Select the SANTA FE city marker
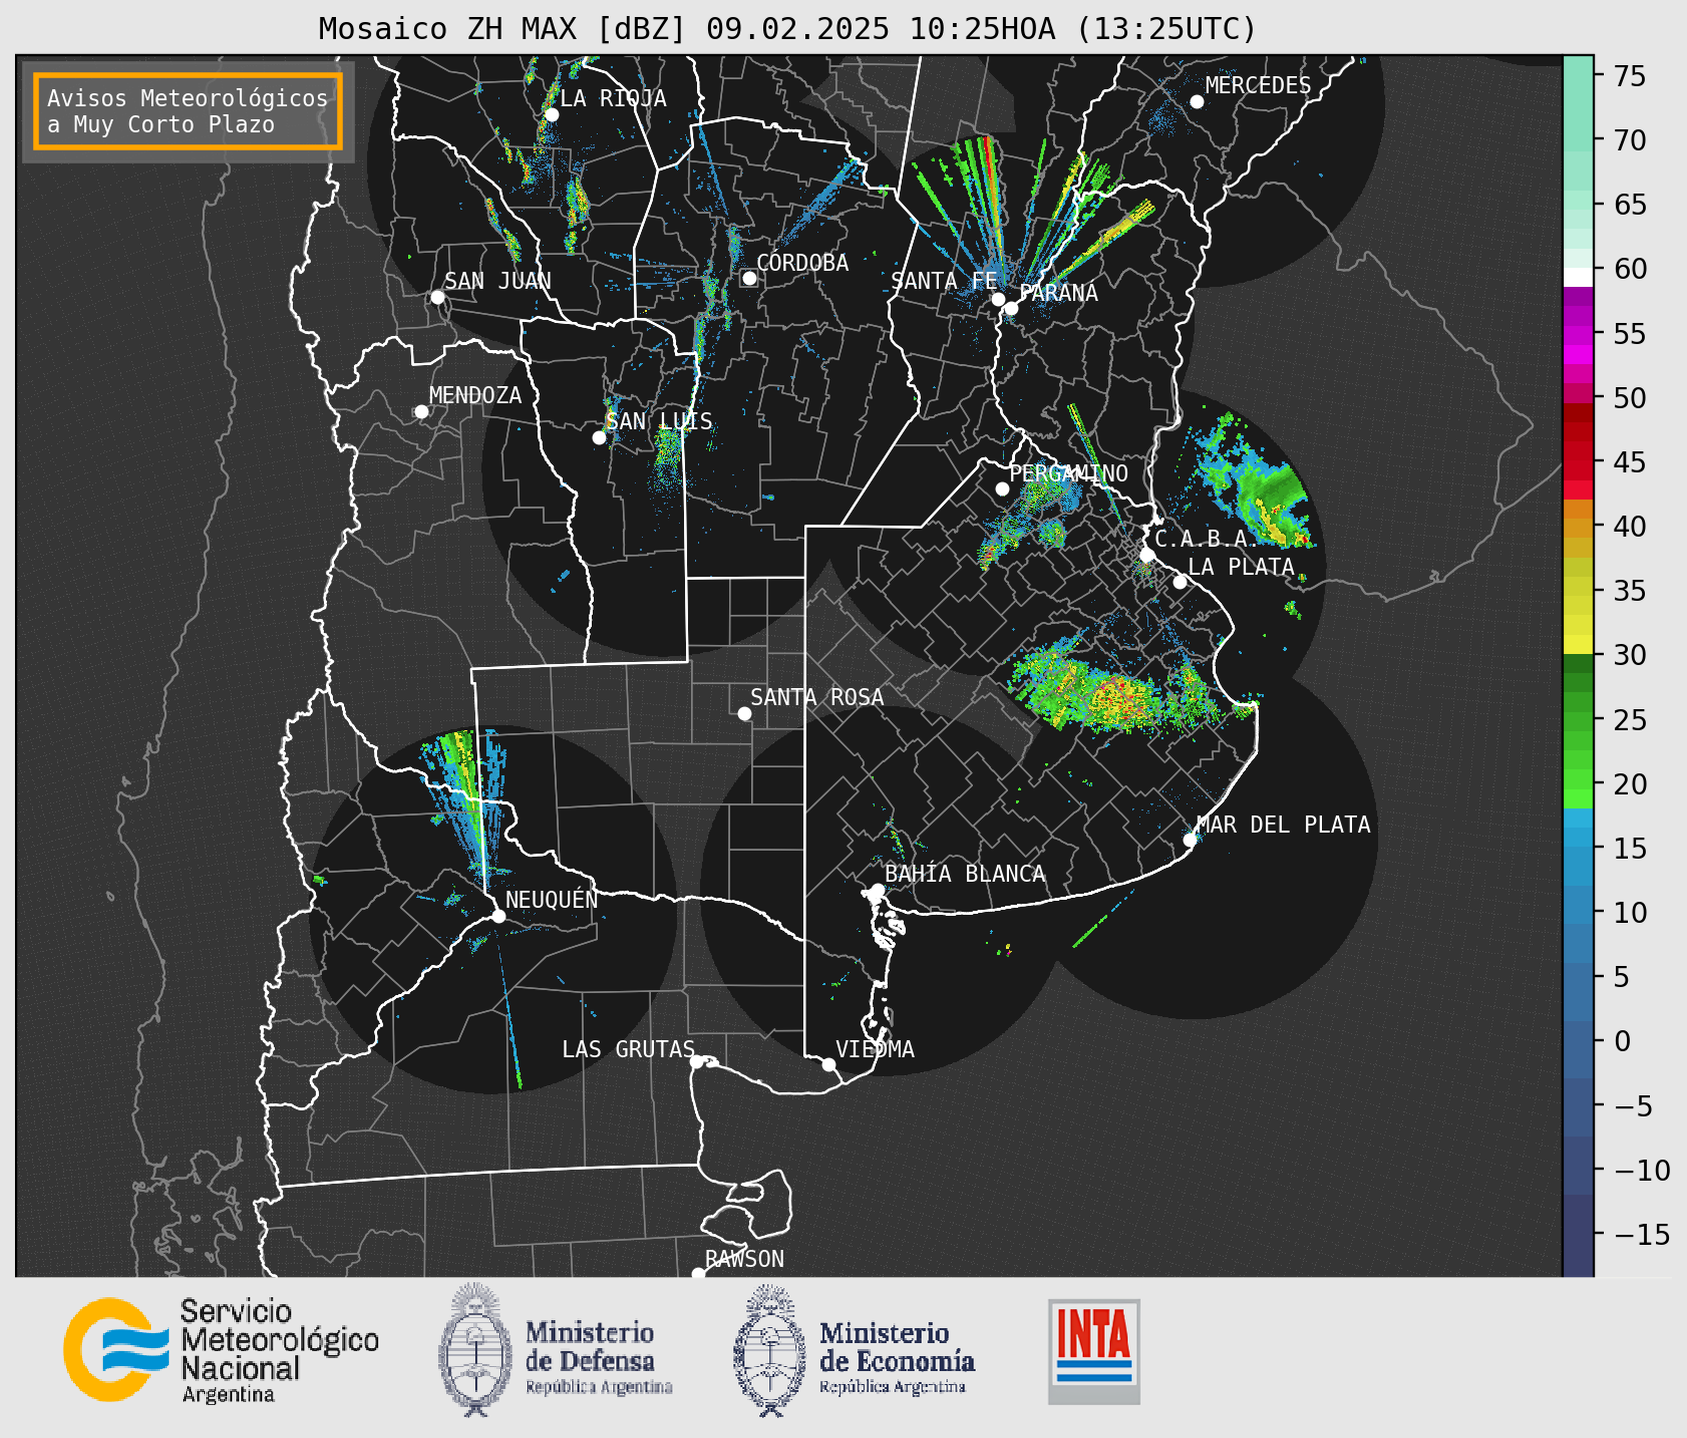 click(x=998, y=299)
